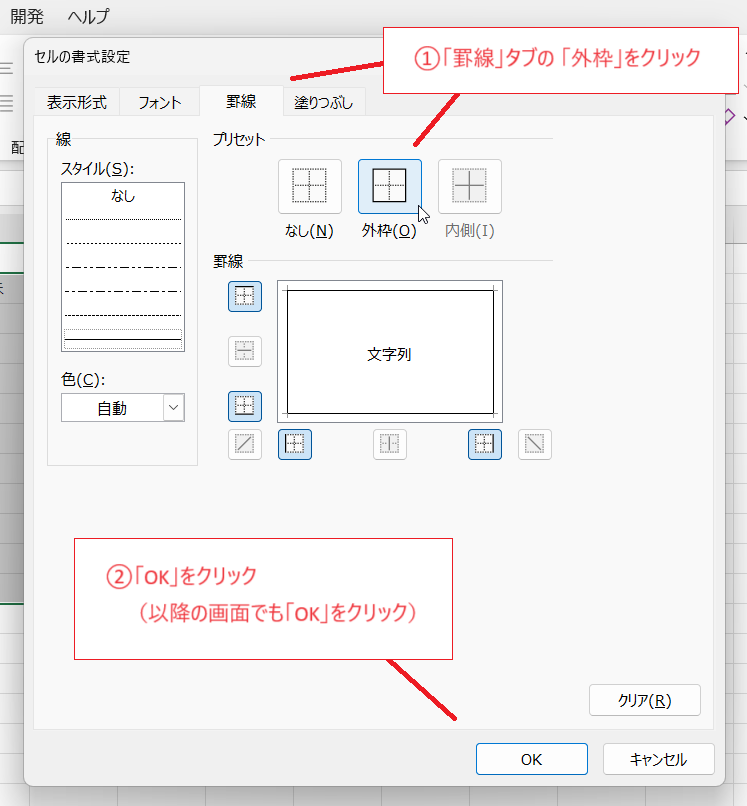Open the 開発 ribbon tab

coord(27,16)
